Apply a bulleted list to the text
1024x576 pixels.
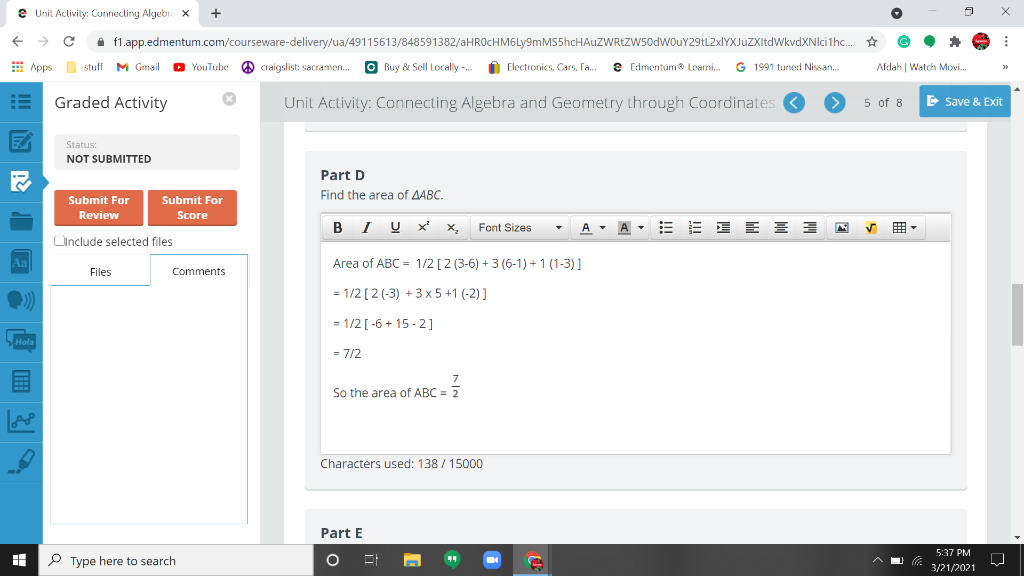(x=666, y=227)
